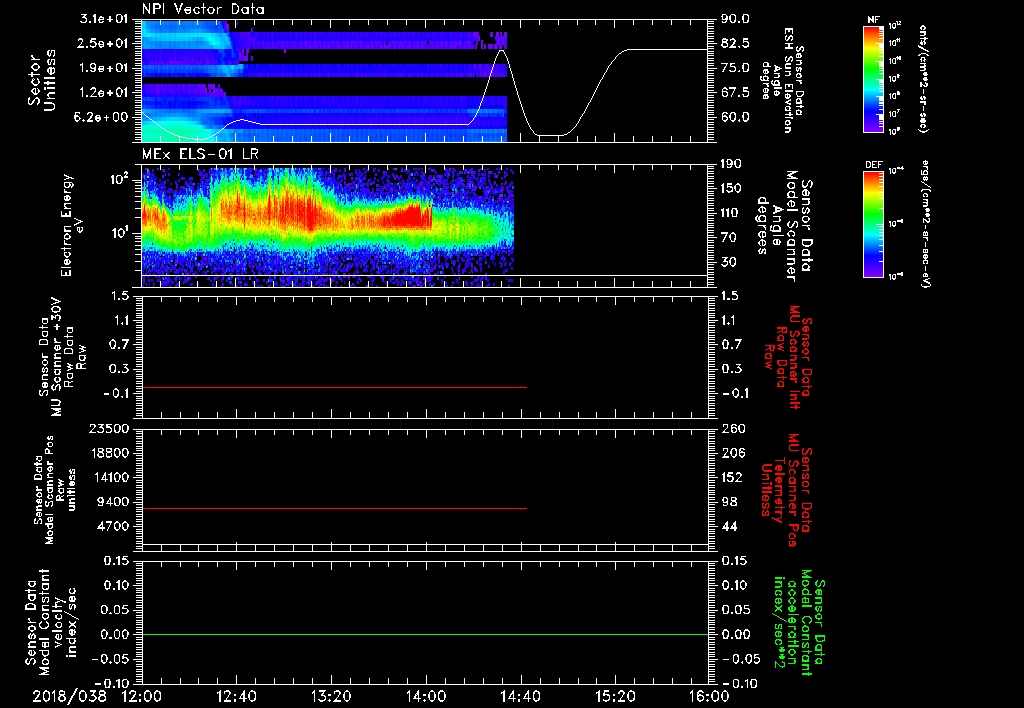1024x708 pixels.
Task: Click the 14100 scanner position tick
Action: pos(112,477)
